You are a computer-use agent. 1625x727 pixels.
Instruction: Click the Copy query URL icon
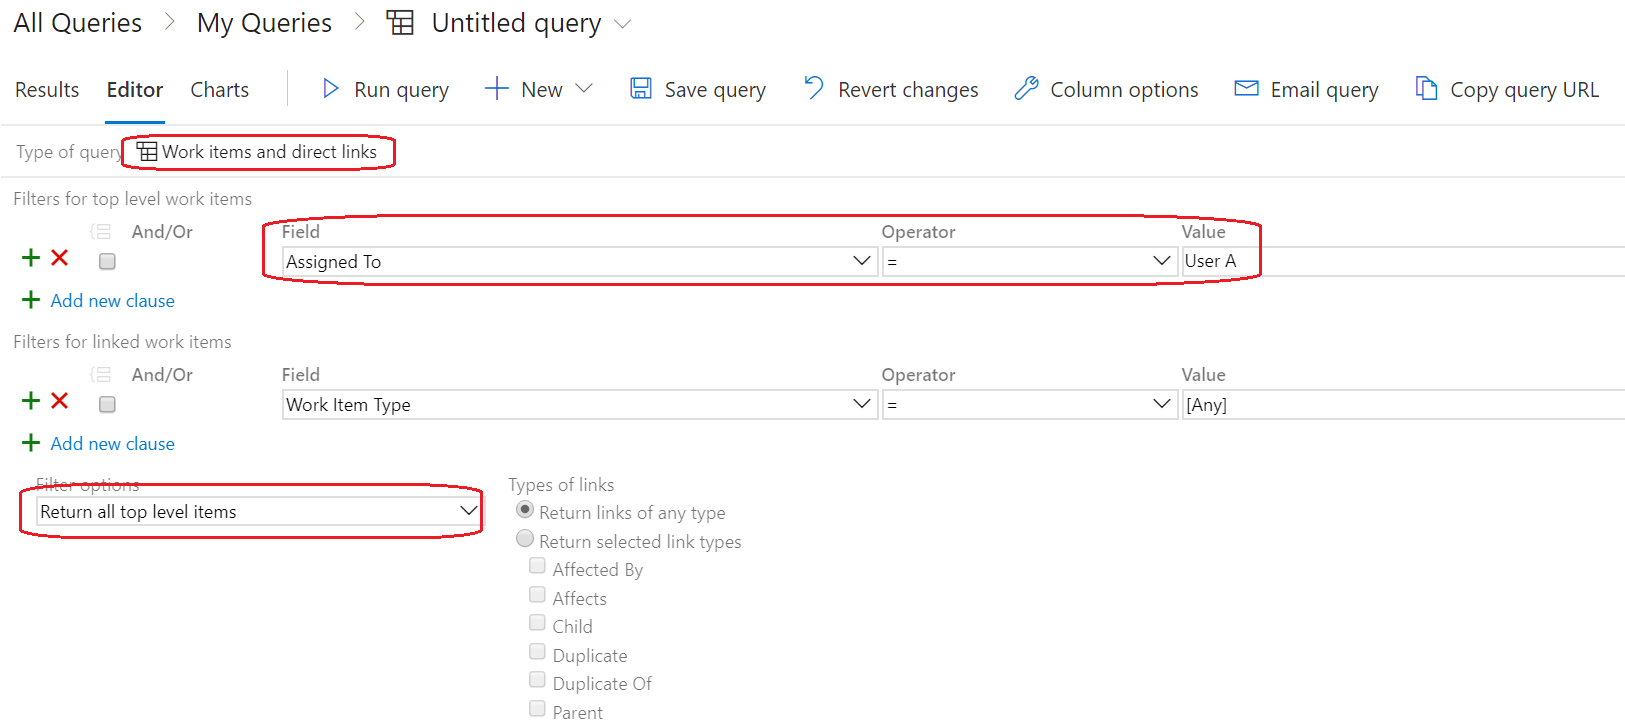(x=1426, y=89)
